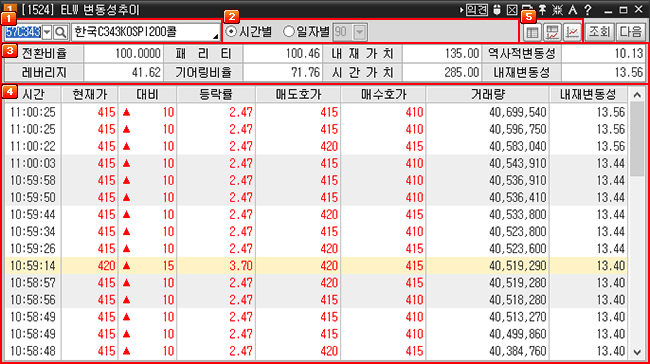650x364 pixels.
Task: Open the 90 day count dropdown
Action: (360, 32)
